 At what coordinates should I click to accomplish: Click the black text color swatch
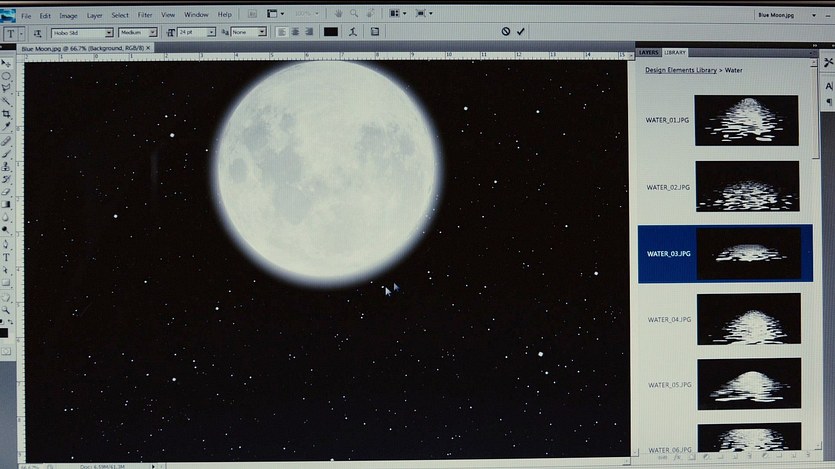coord(331,32)
